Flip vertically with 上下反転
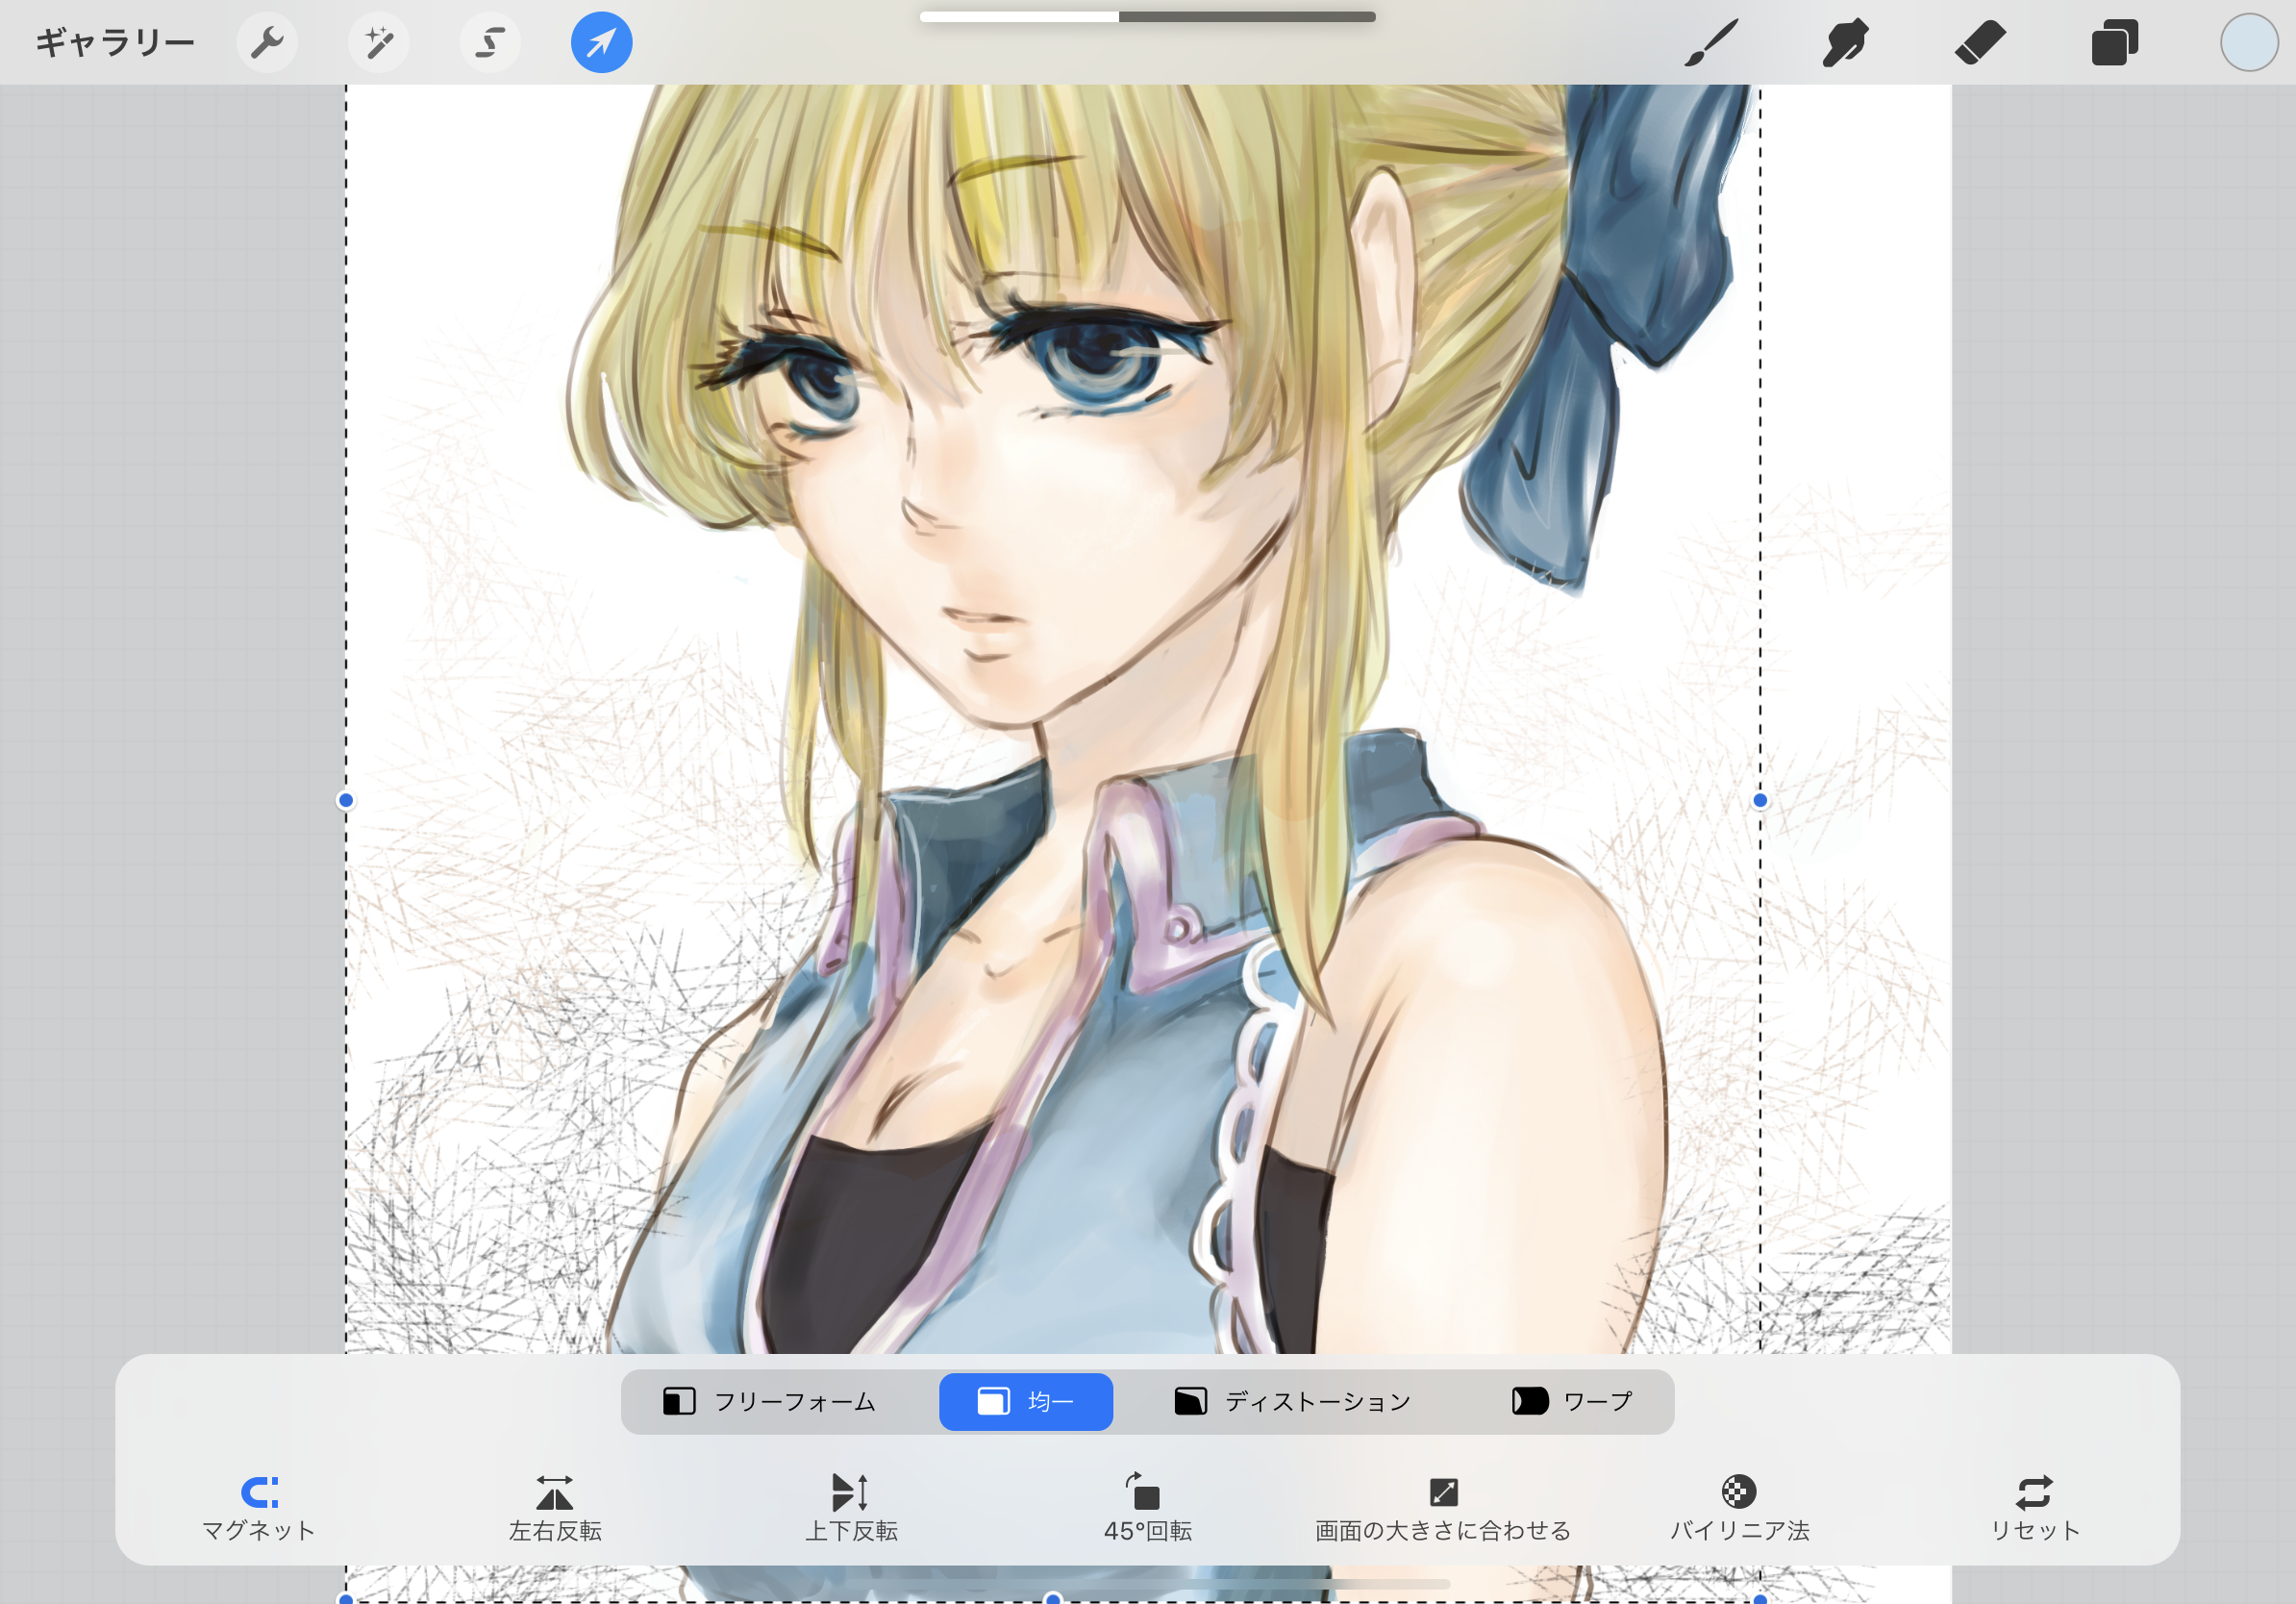Image resolution: width=2296 pixels, height=1604 pixels. [x=851, y=1508]
